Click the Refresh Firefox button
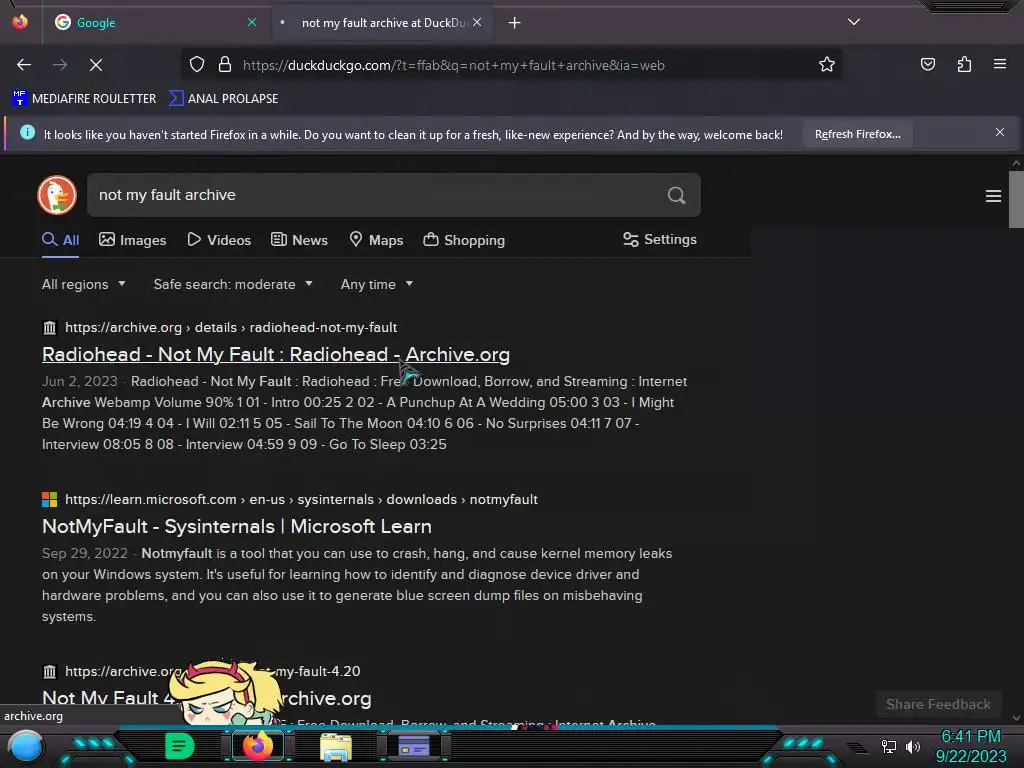Viewport: 1024px width, 768px height. point(857,134)
